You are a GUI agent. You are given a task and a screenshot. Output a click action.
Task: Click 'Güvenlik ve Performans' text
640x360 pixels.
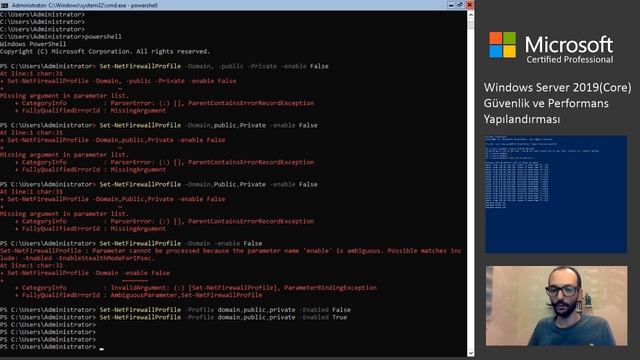(546, 104)
